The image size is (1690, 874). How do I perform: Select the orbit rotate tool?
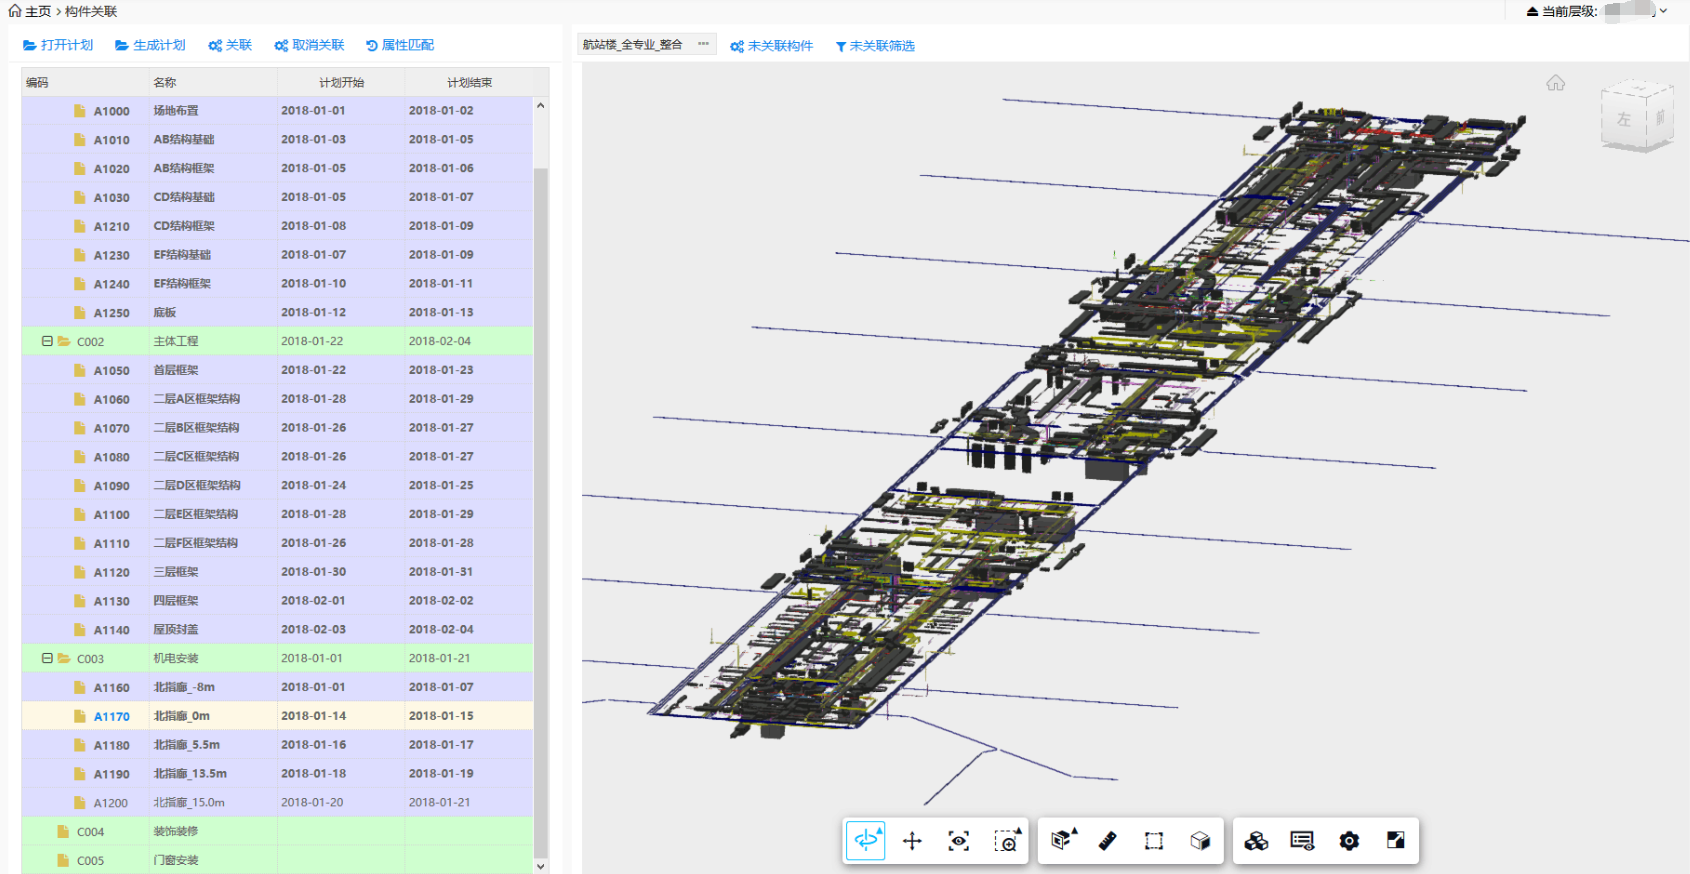pyautogui.click(x=866, y=841)
